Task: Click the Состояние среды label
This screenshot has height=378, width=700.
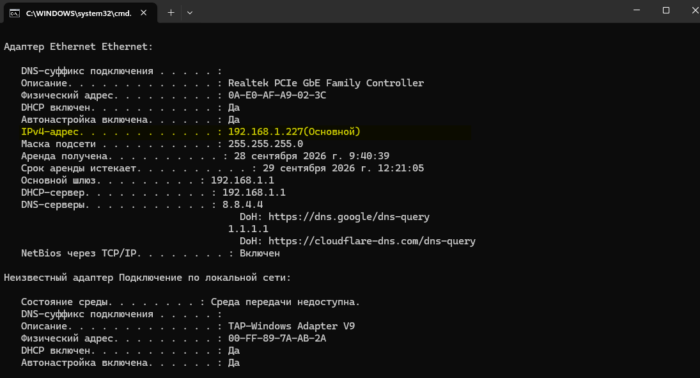Action: 64,302
